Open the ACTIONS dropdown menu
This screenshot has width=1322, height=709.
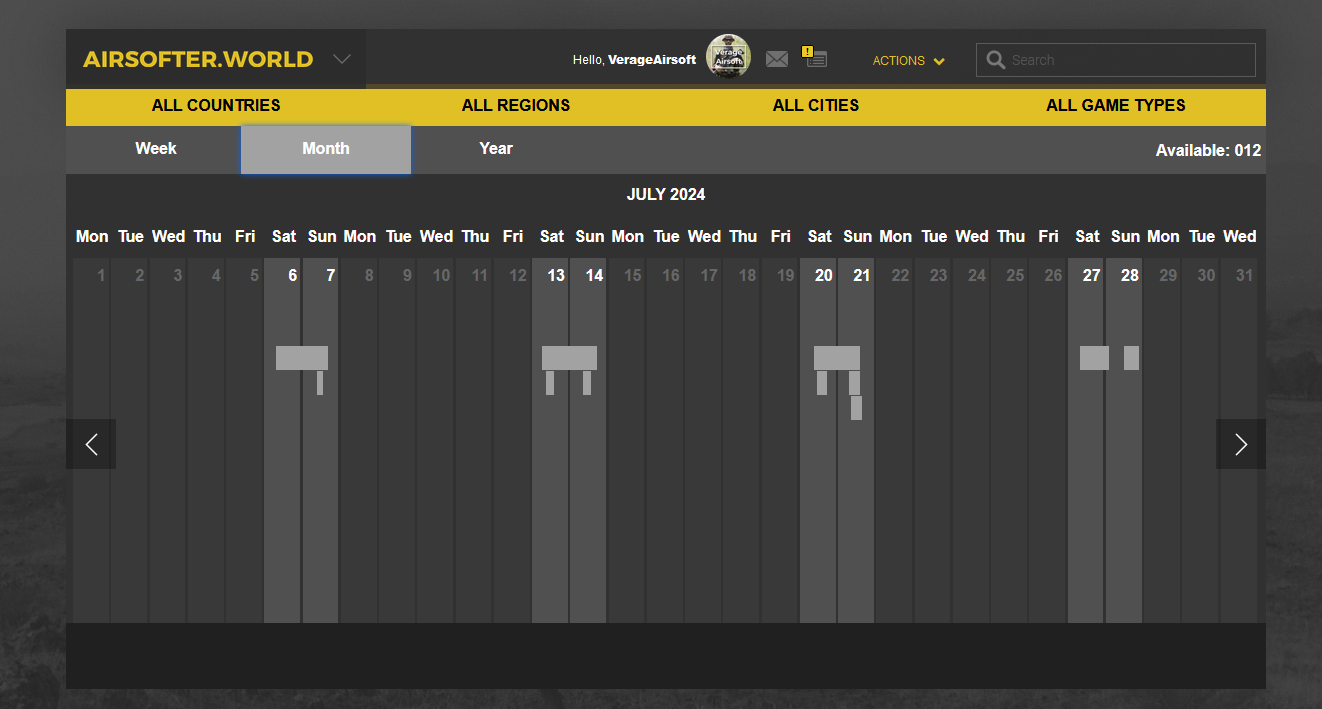coord(908,60)
